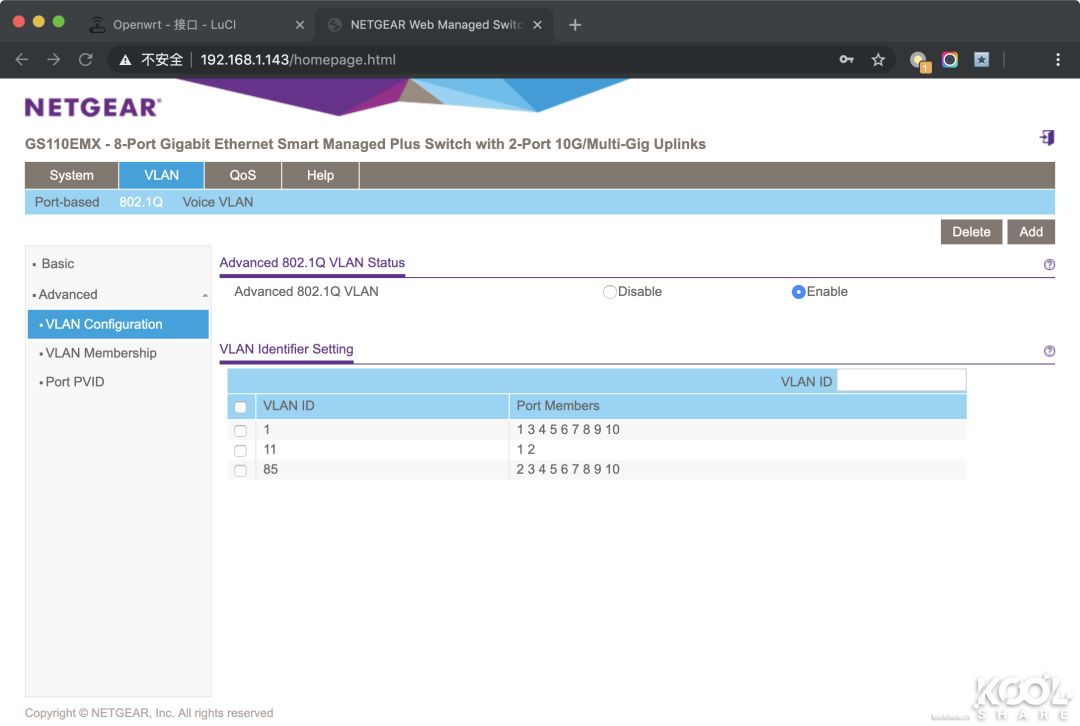Open the QoS menu tab
The width and height of the screenshot is (1080, 726).
pos(242,175)
